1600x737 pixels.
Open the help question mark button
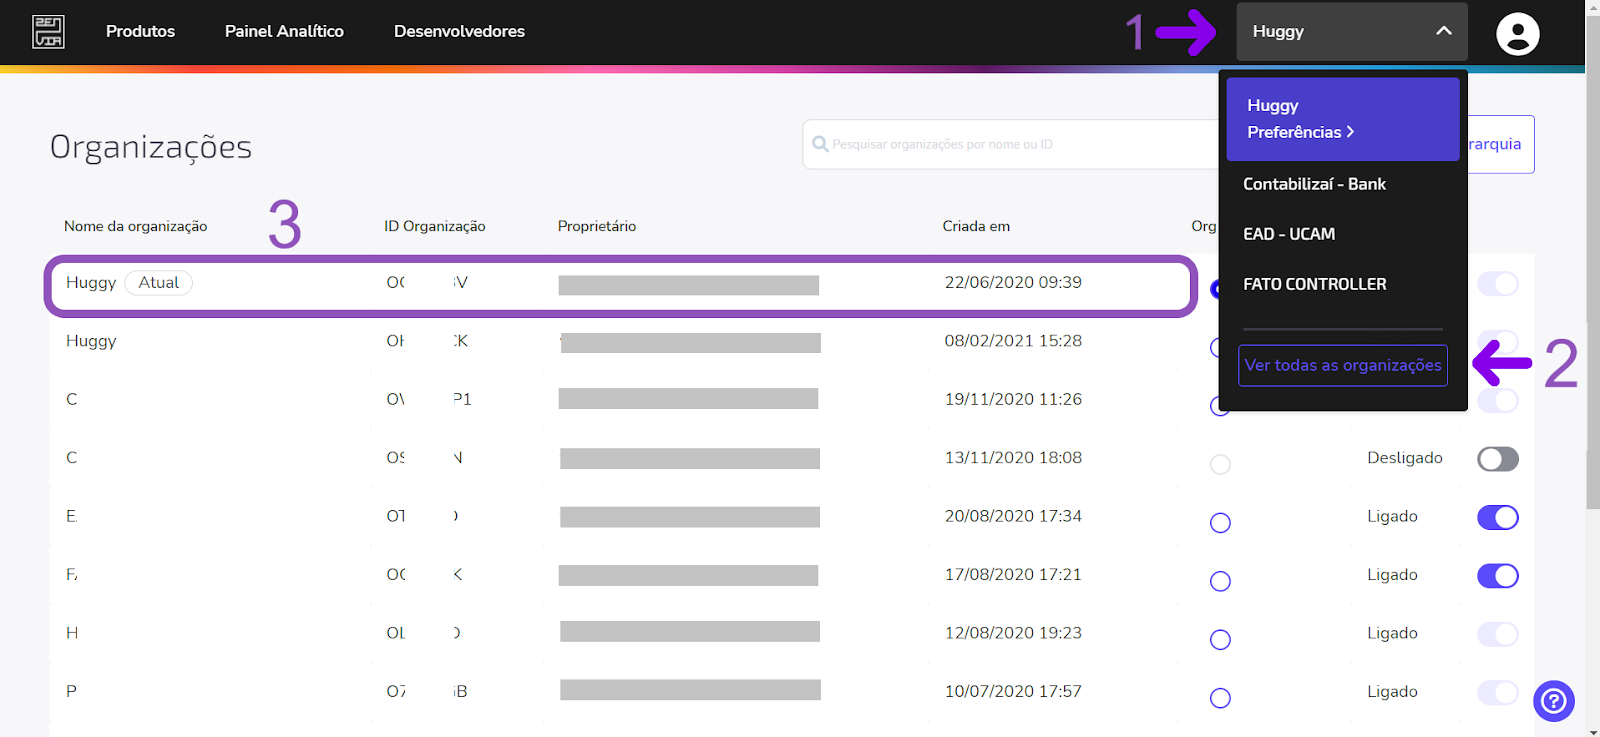click(1554, 701)
